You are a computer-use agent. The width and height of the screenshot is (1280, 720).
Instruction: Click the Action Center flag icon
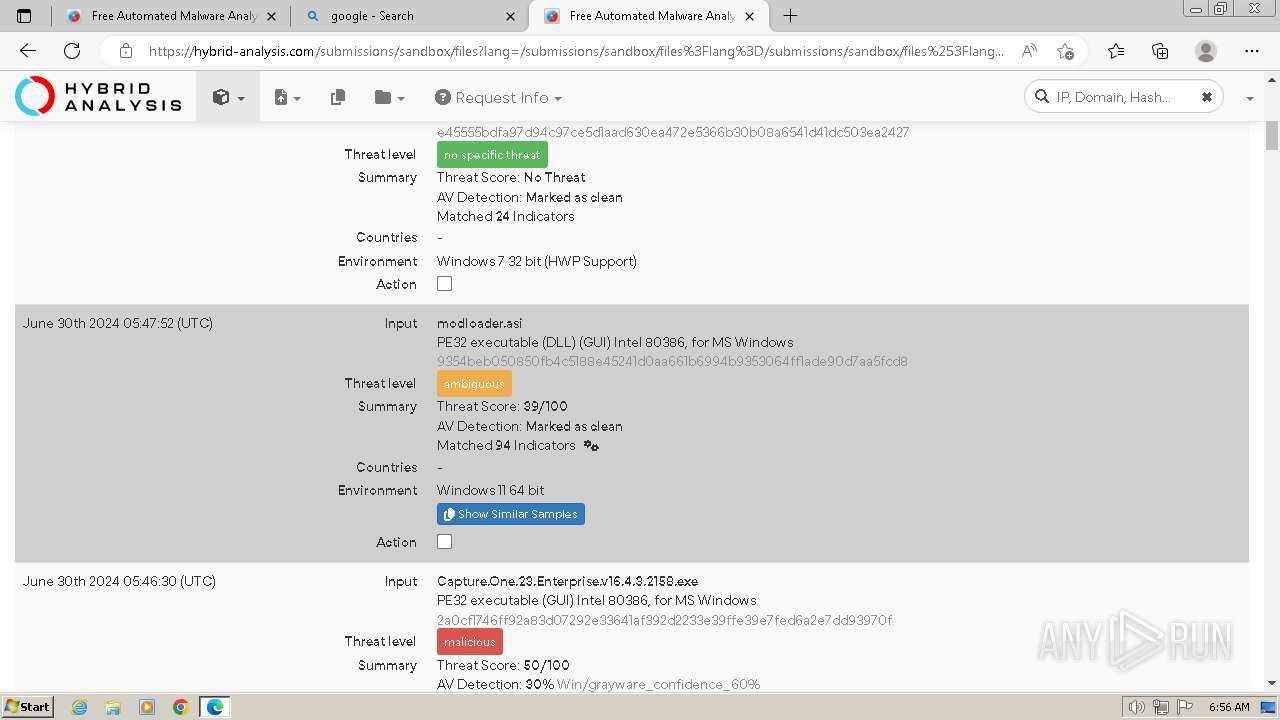click(1184, 707)
